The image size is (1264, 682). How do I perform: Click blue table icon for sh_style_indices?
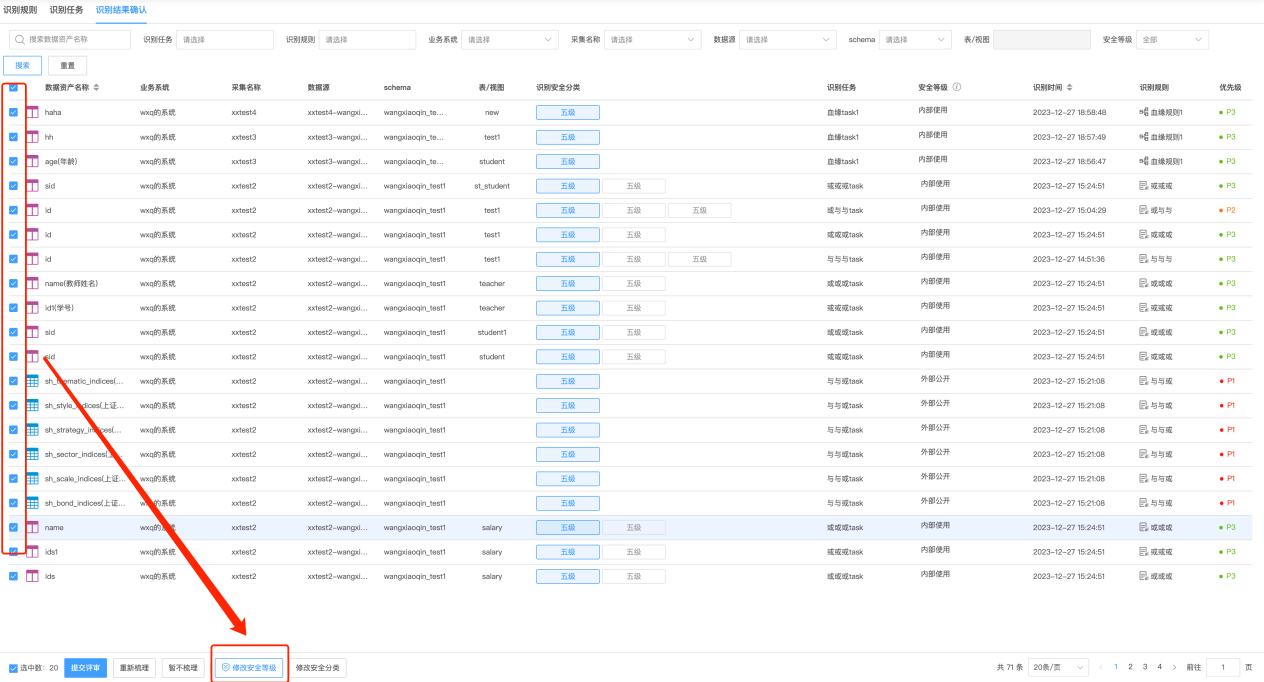point(32,405)
